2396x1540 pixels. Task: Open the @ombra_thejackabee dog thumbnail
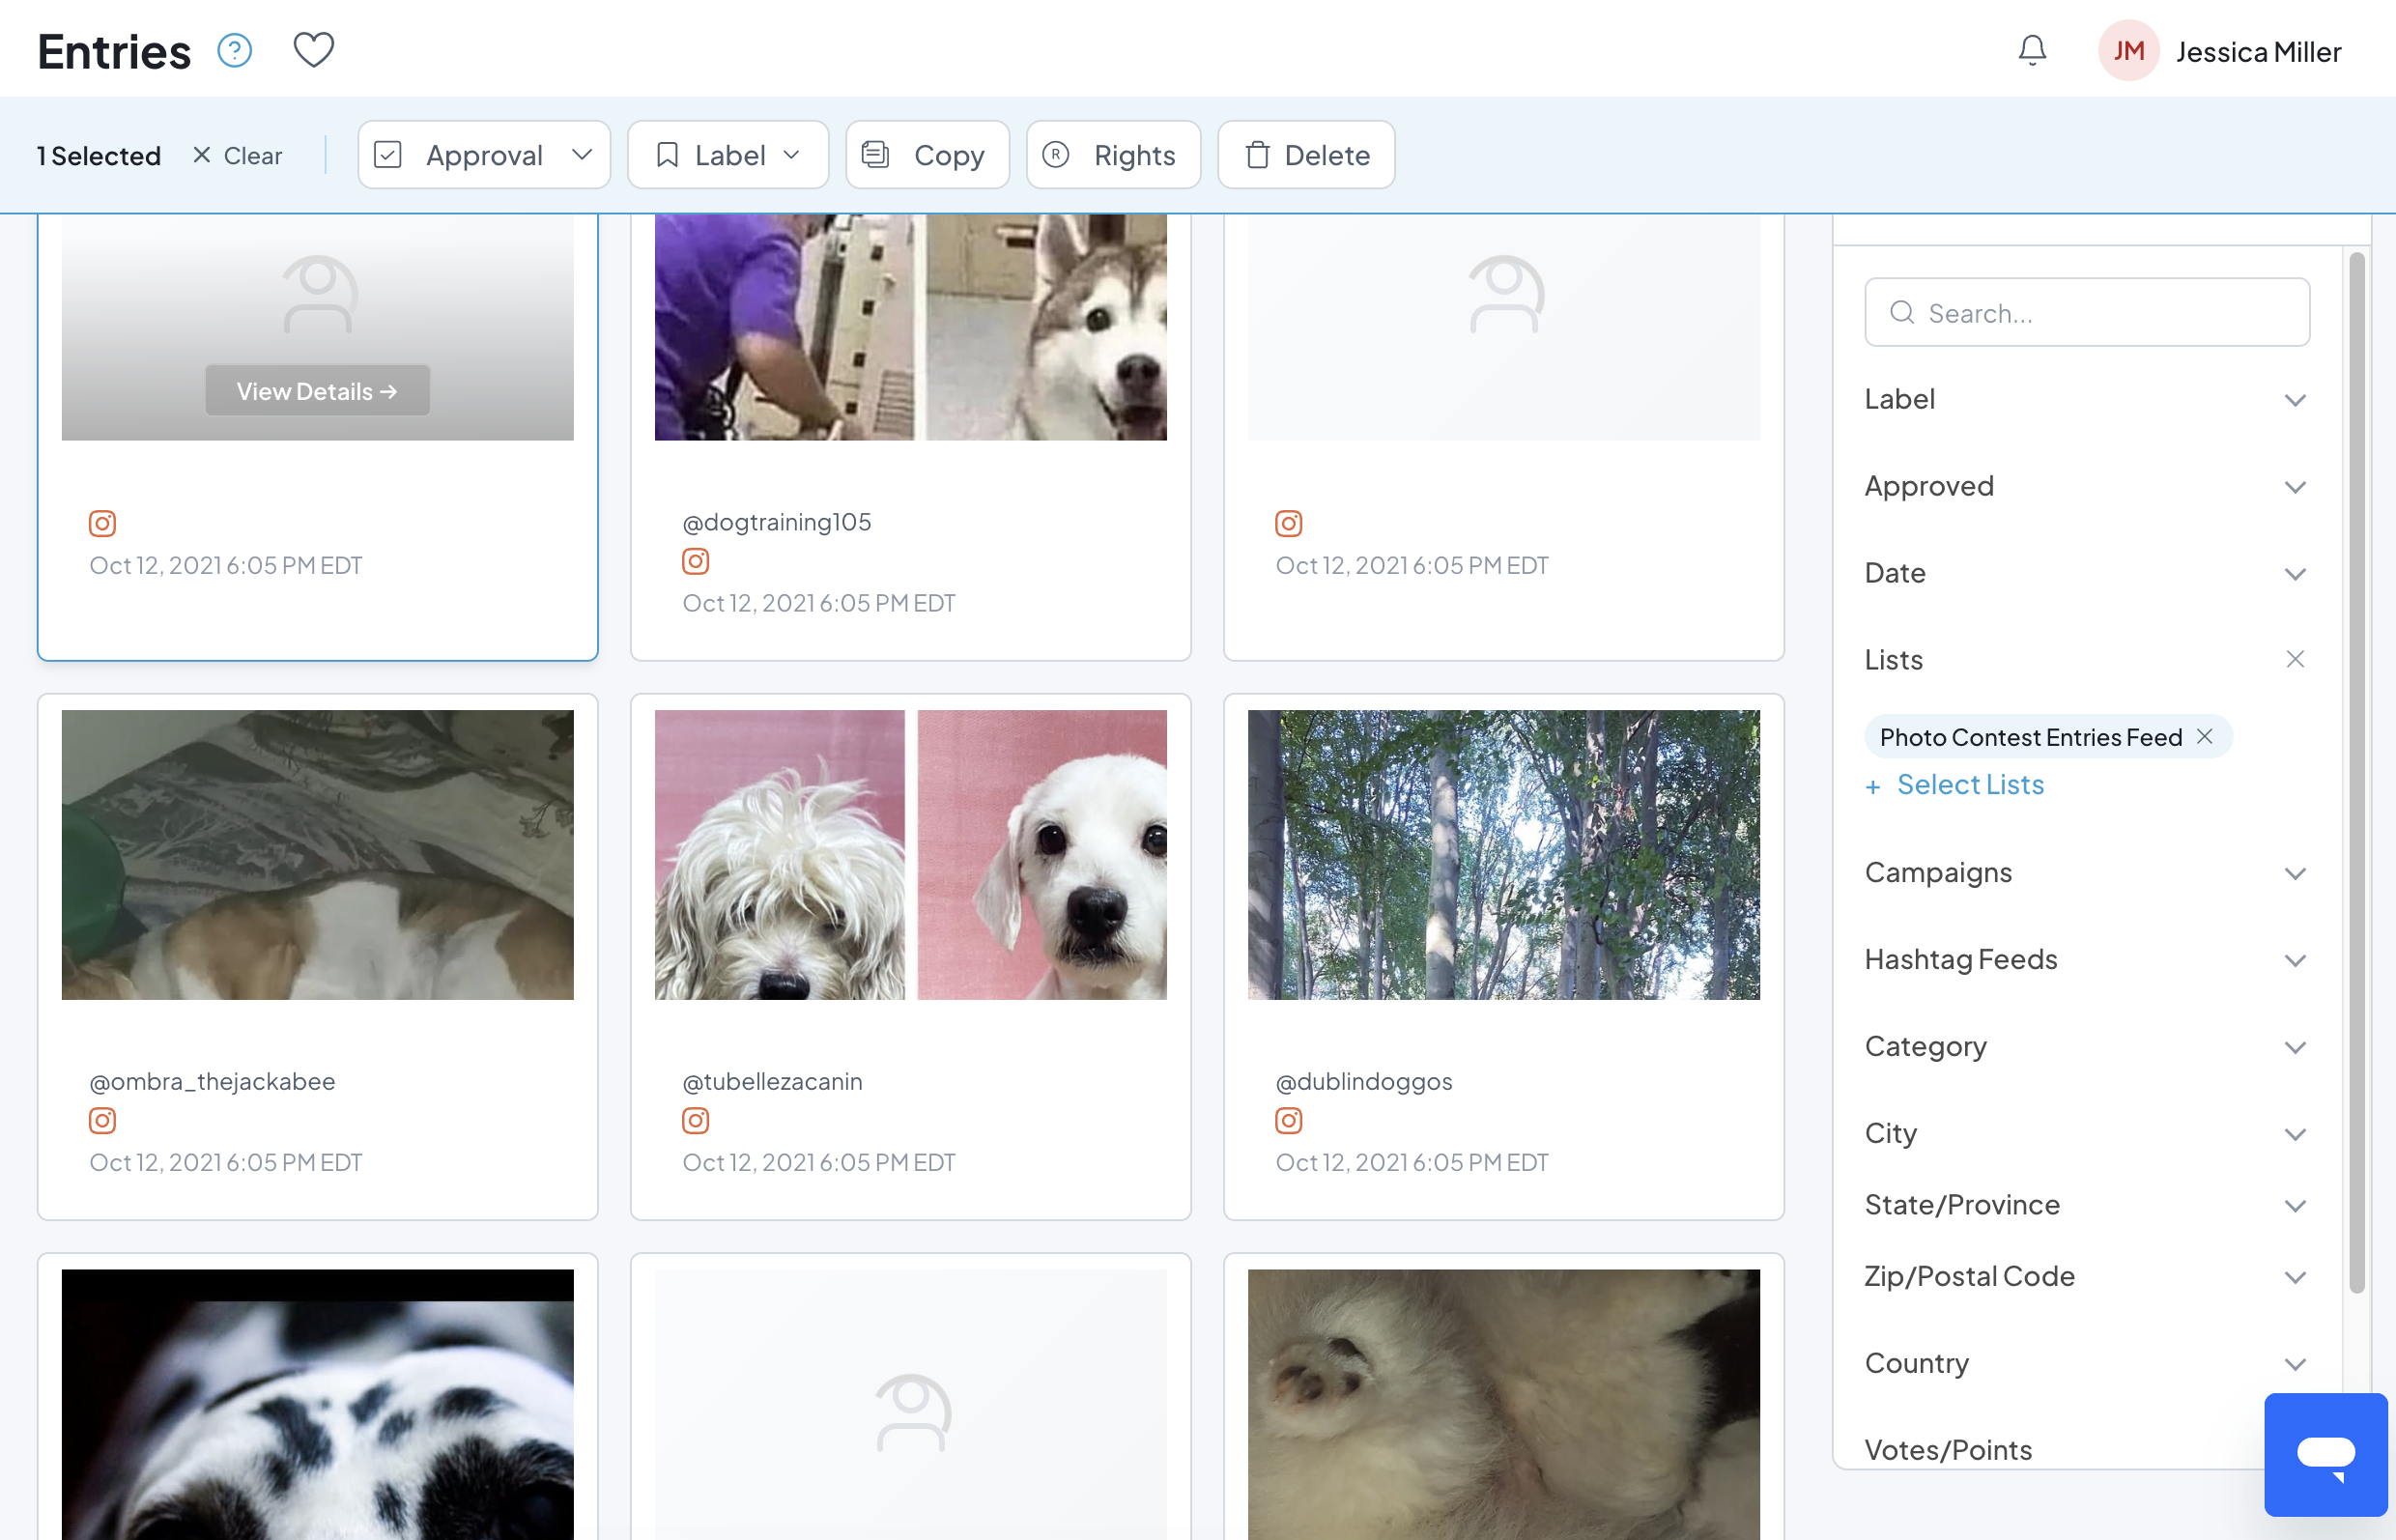(x=318, y=855)
